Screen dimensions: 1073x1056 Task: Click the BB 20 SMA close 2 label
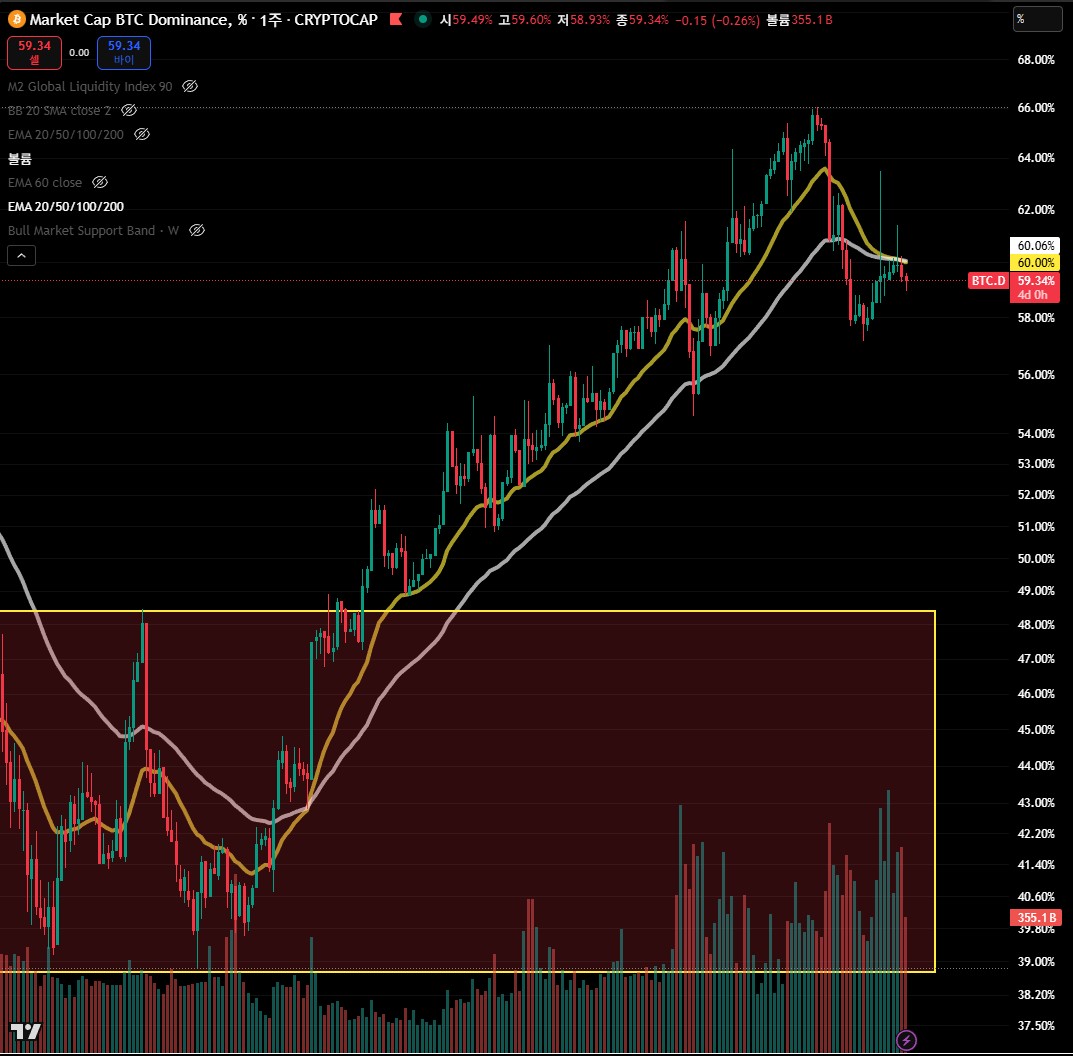(60, 110)
